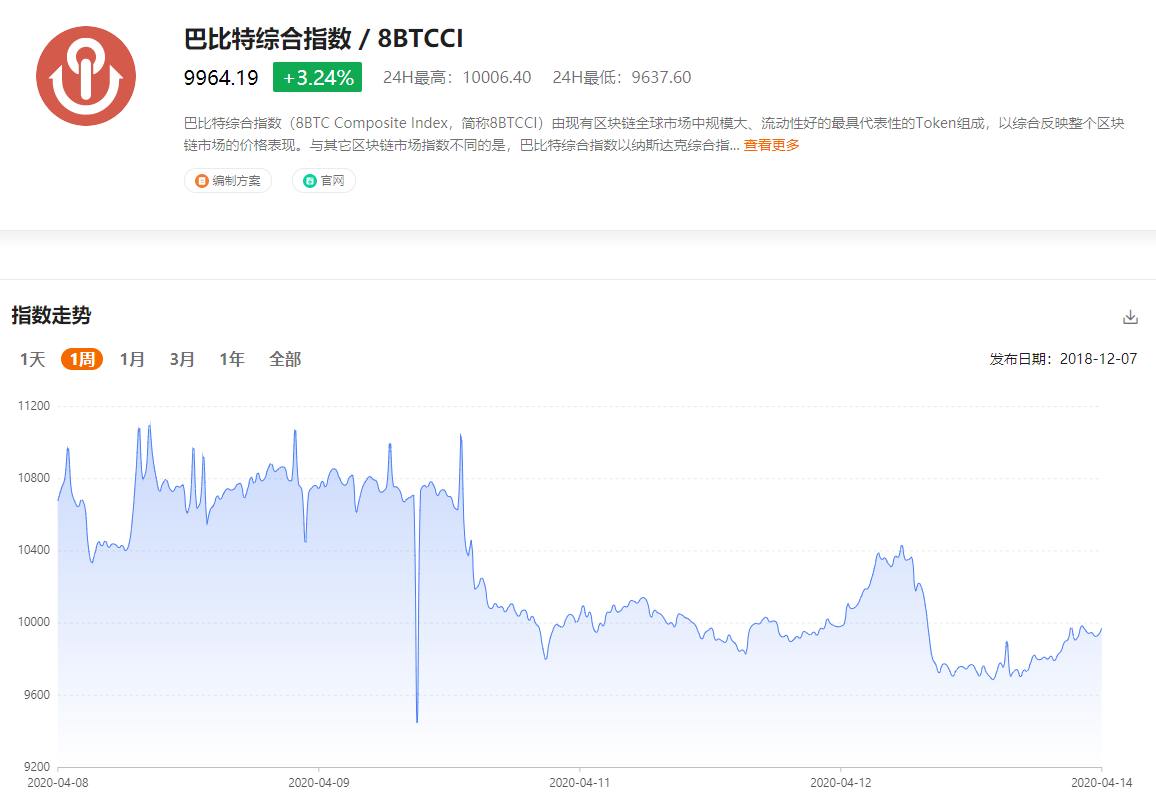
Task: Click the 巴比特综合指数 / 8BTCCI title
Action: [324, 38]
